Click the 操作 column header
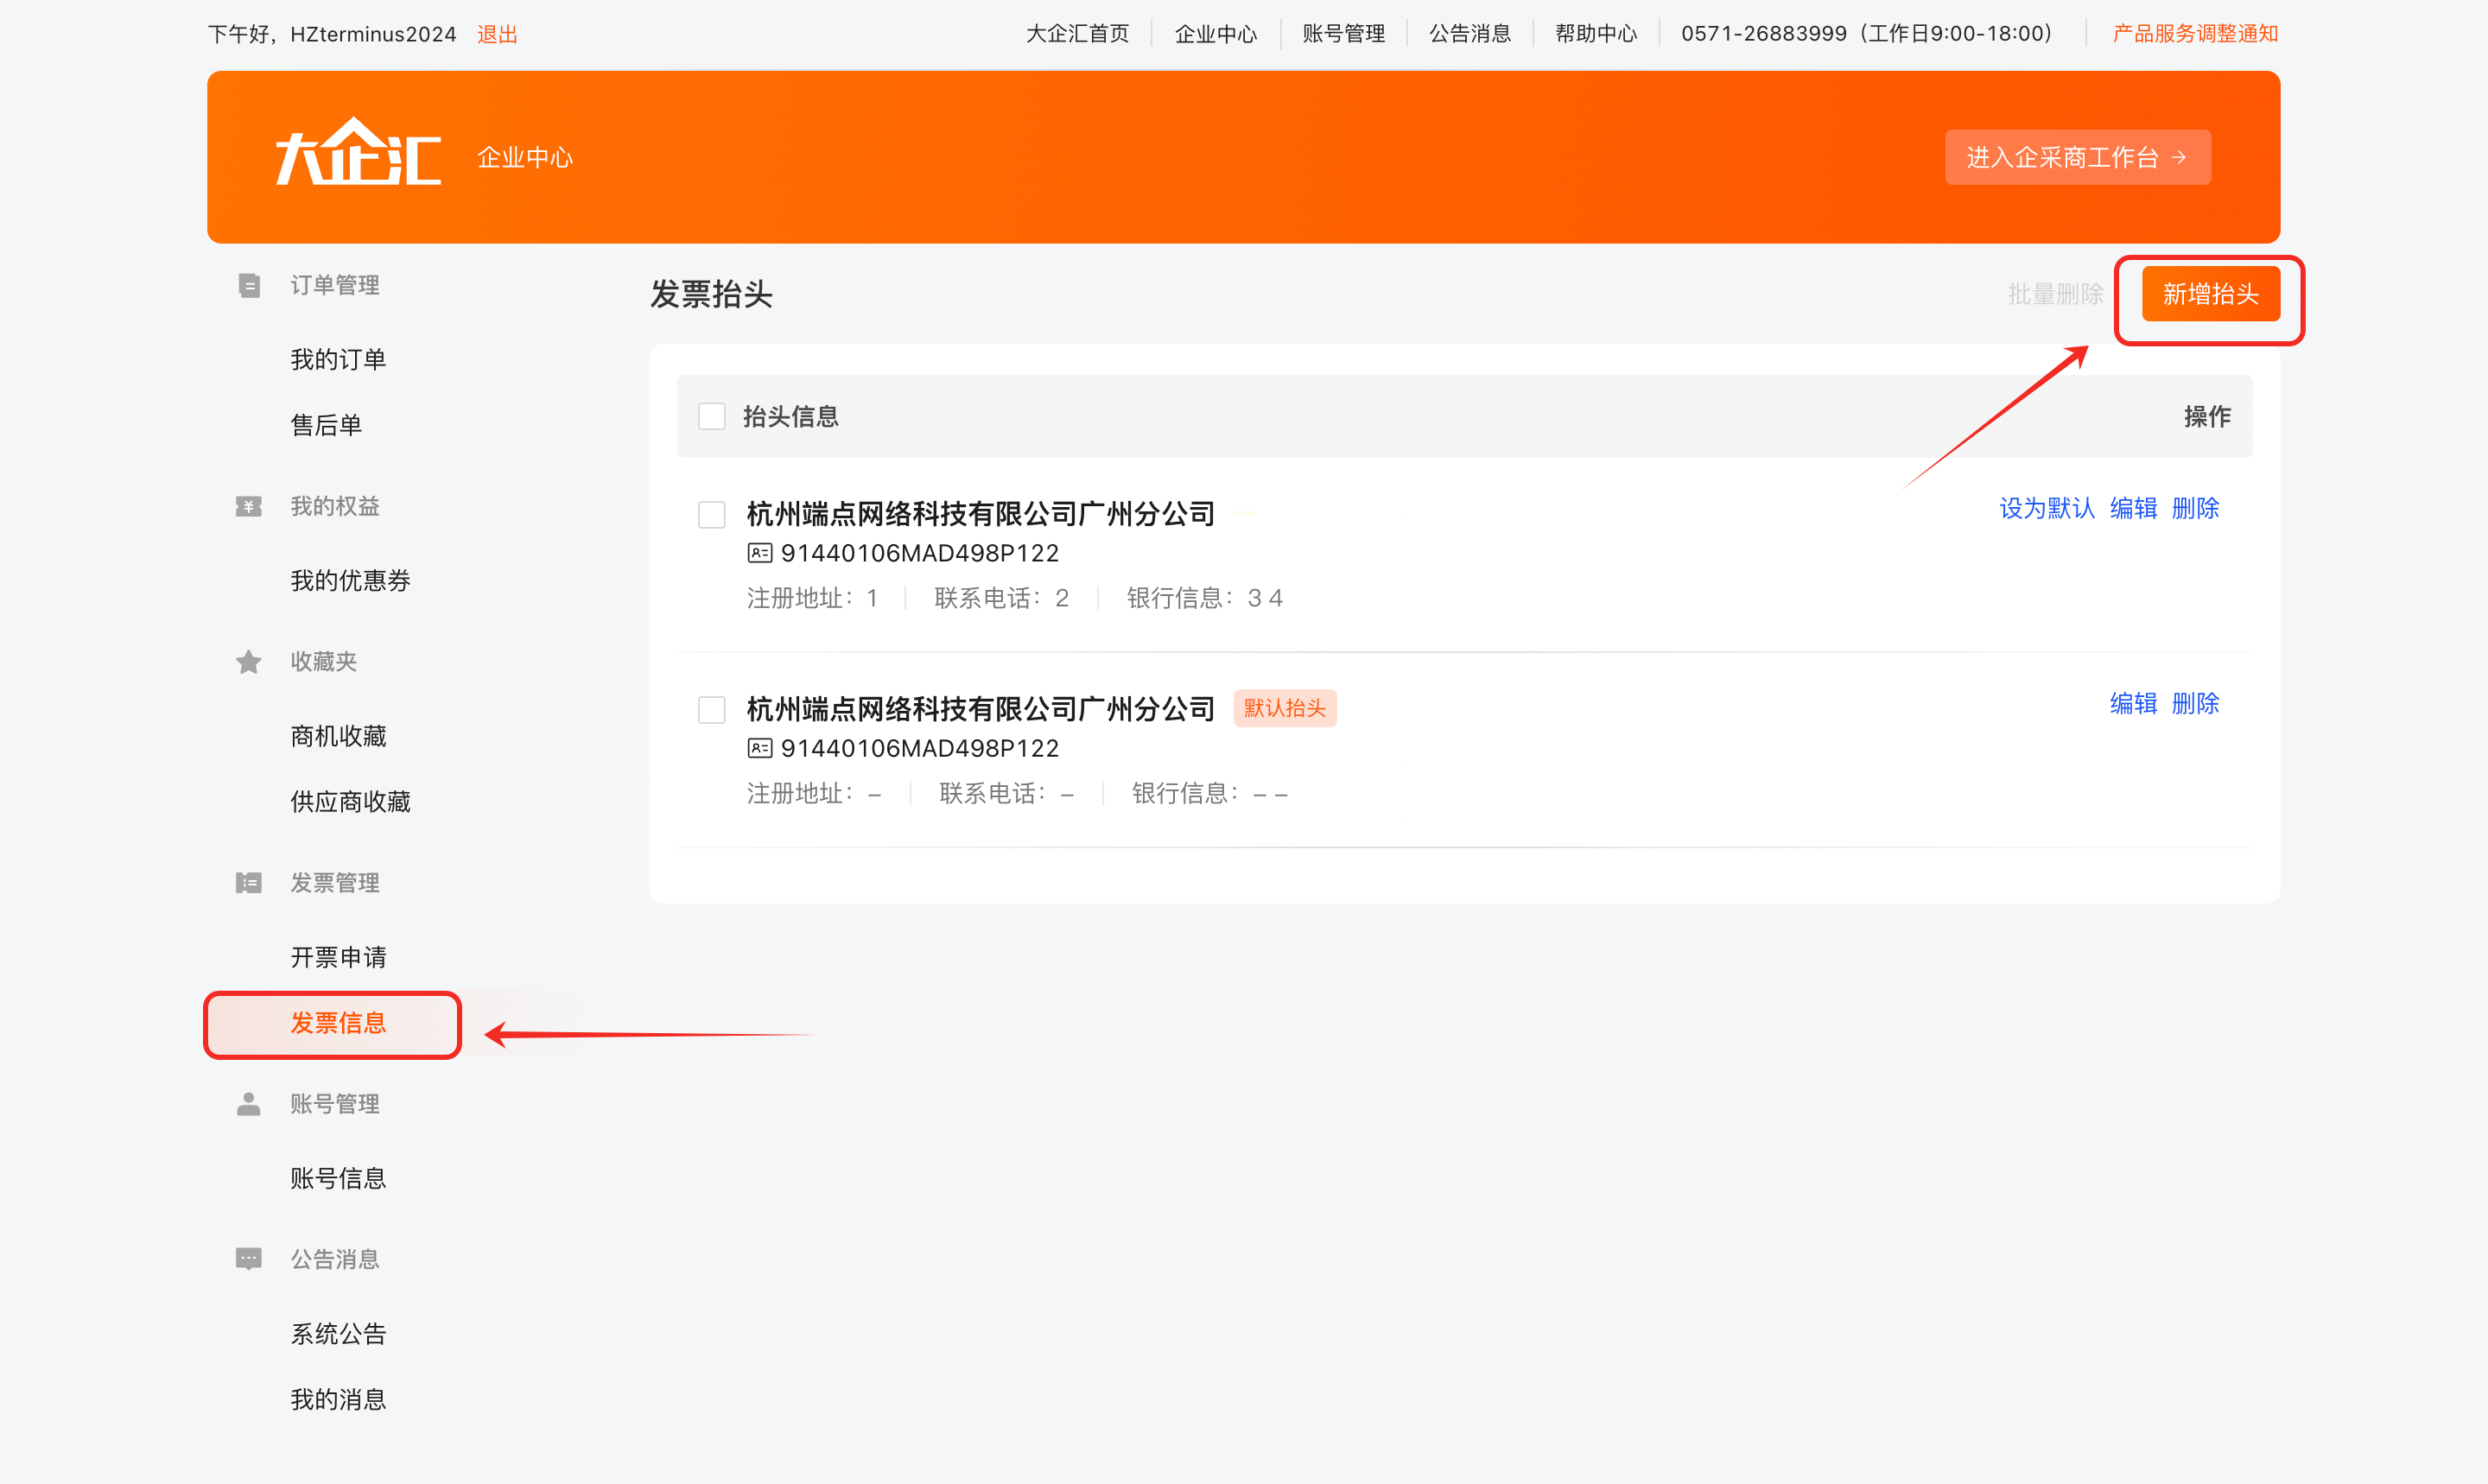Image resolution: width=2488 pixels, height=1484 pixels. (x=2207, y=417)
